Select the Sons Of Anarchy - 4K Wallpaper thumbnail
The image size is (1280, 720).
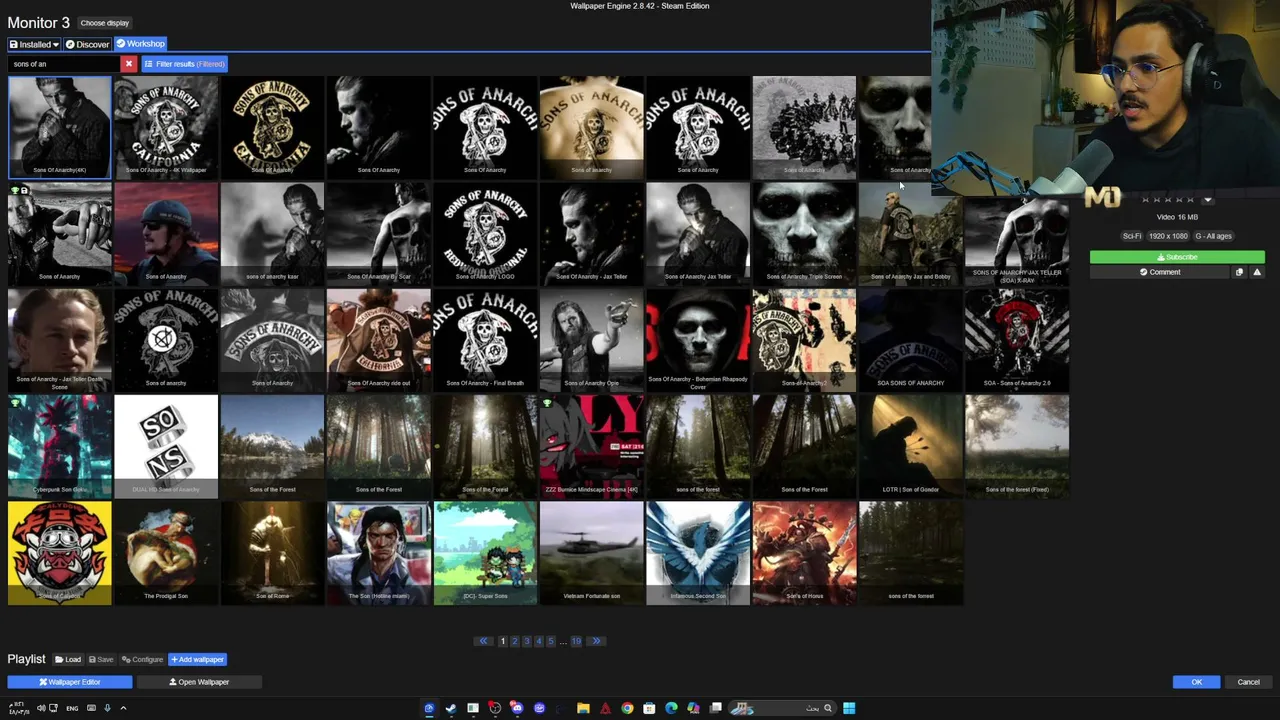coord(166,127)
